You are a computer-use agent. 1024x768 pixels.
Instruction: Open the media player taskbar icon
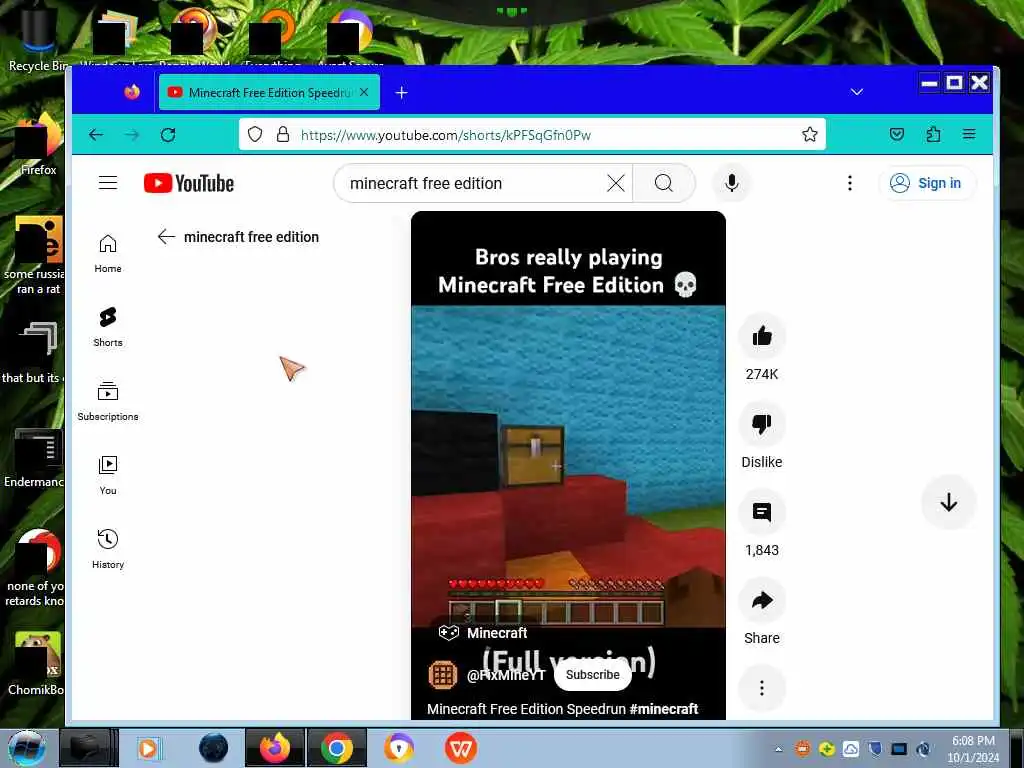click(x=150, y=748)
